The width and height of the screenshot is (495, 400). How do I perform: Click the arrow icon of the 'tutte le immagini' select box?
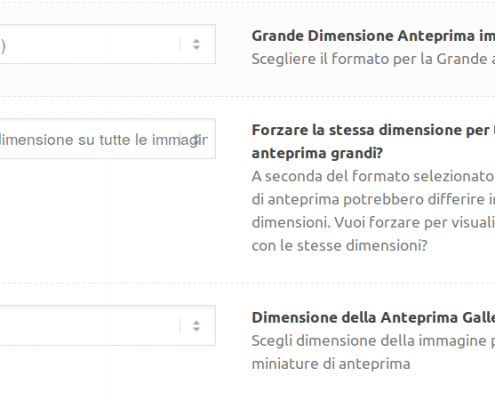click(x=196, y=139)
